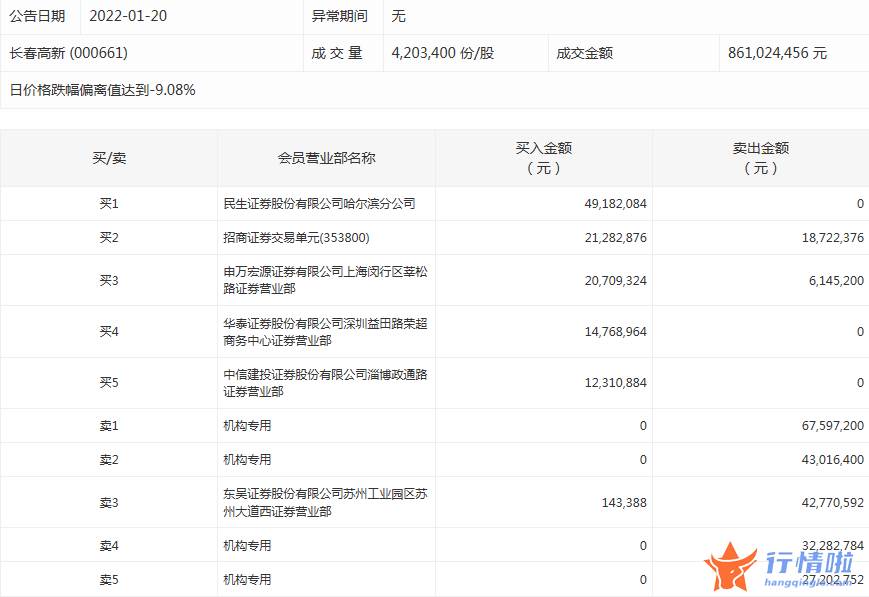869x597 pixels.
Task: Click 申万宏源证券有限公司上海闵行区莘松路证券营业部
Action: [x=325, y=280]
